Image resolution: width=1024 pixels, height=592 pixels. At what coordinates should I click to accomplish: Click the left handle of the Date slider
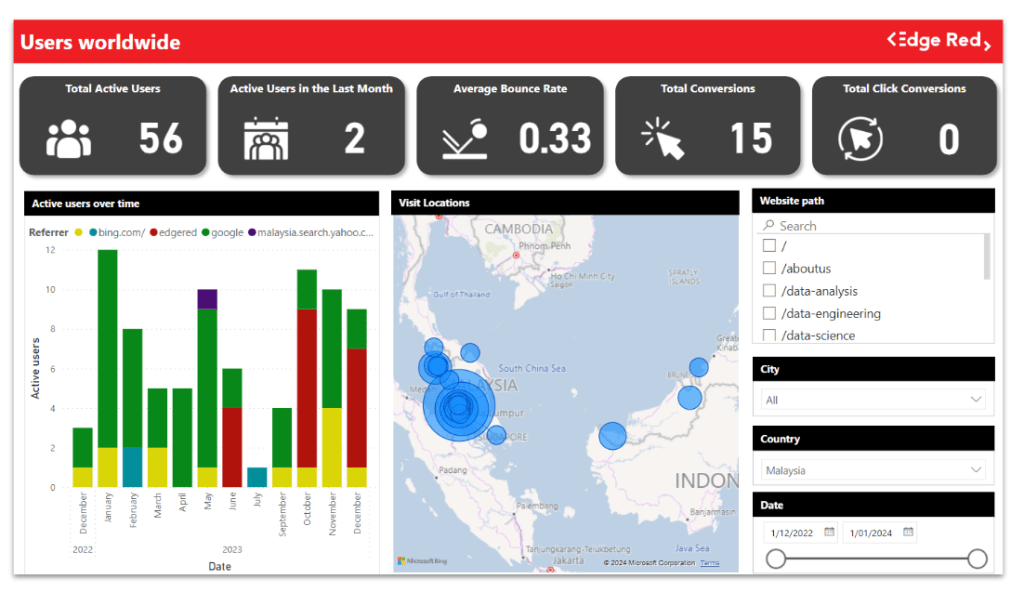tap(776, 559)
